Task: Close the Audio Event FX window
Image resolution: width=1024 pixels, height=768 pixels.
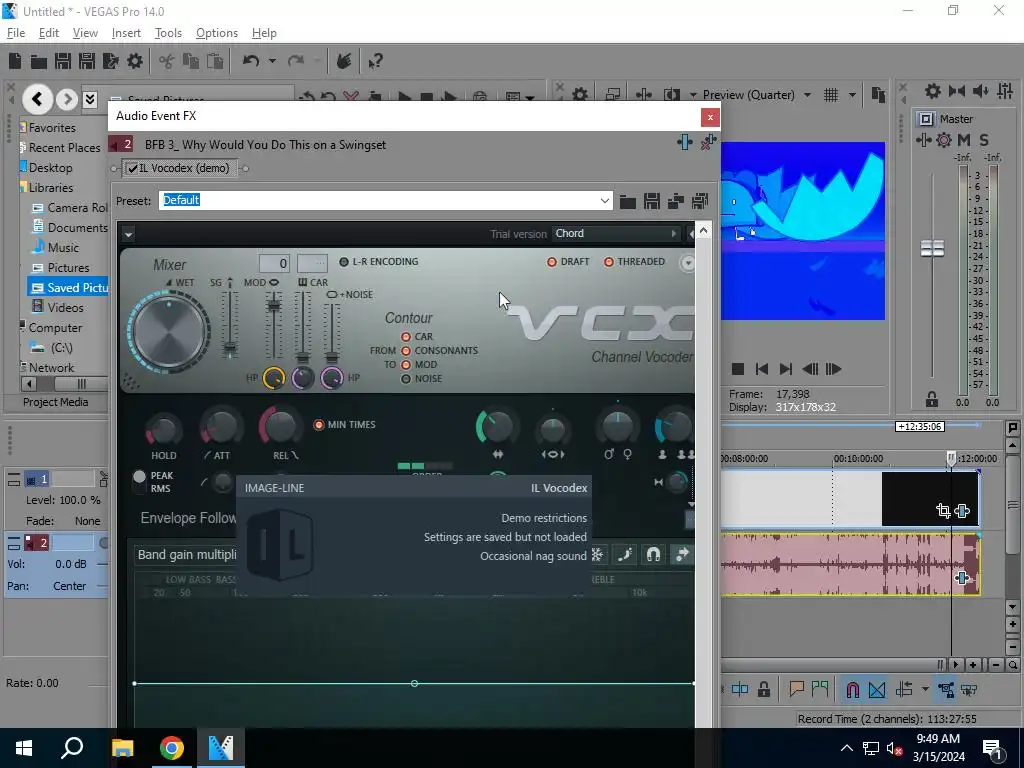Action: (710, 118)
